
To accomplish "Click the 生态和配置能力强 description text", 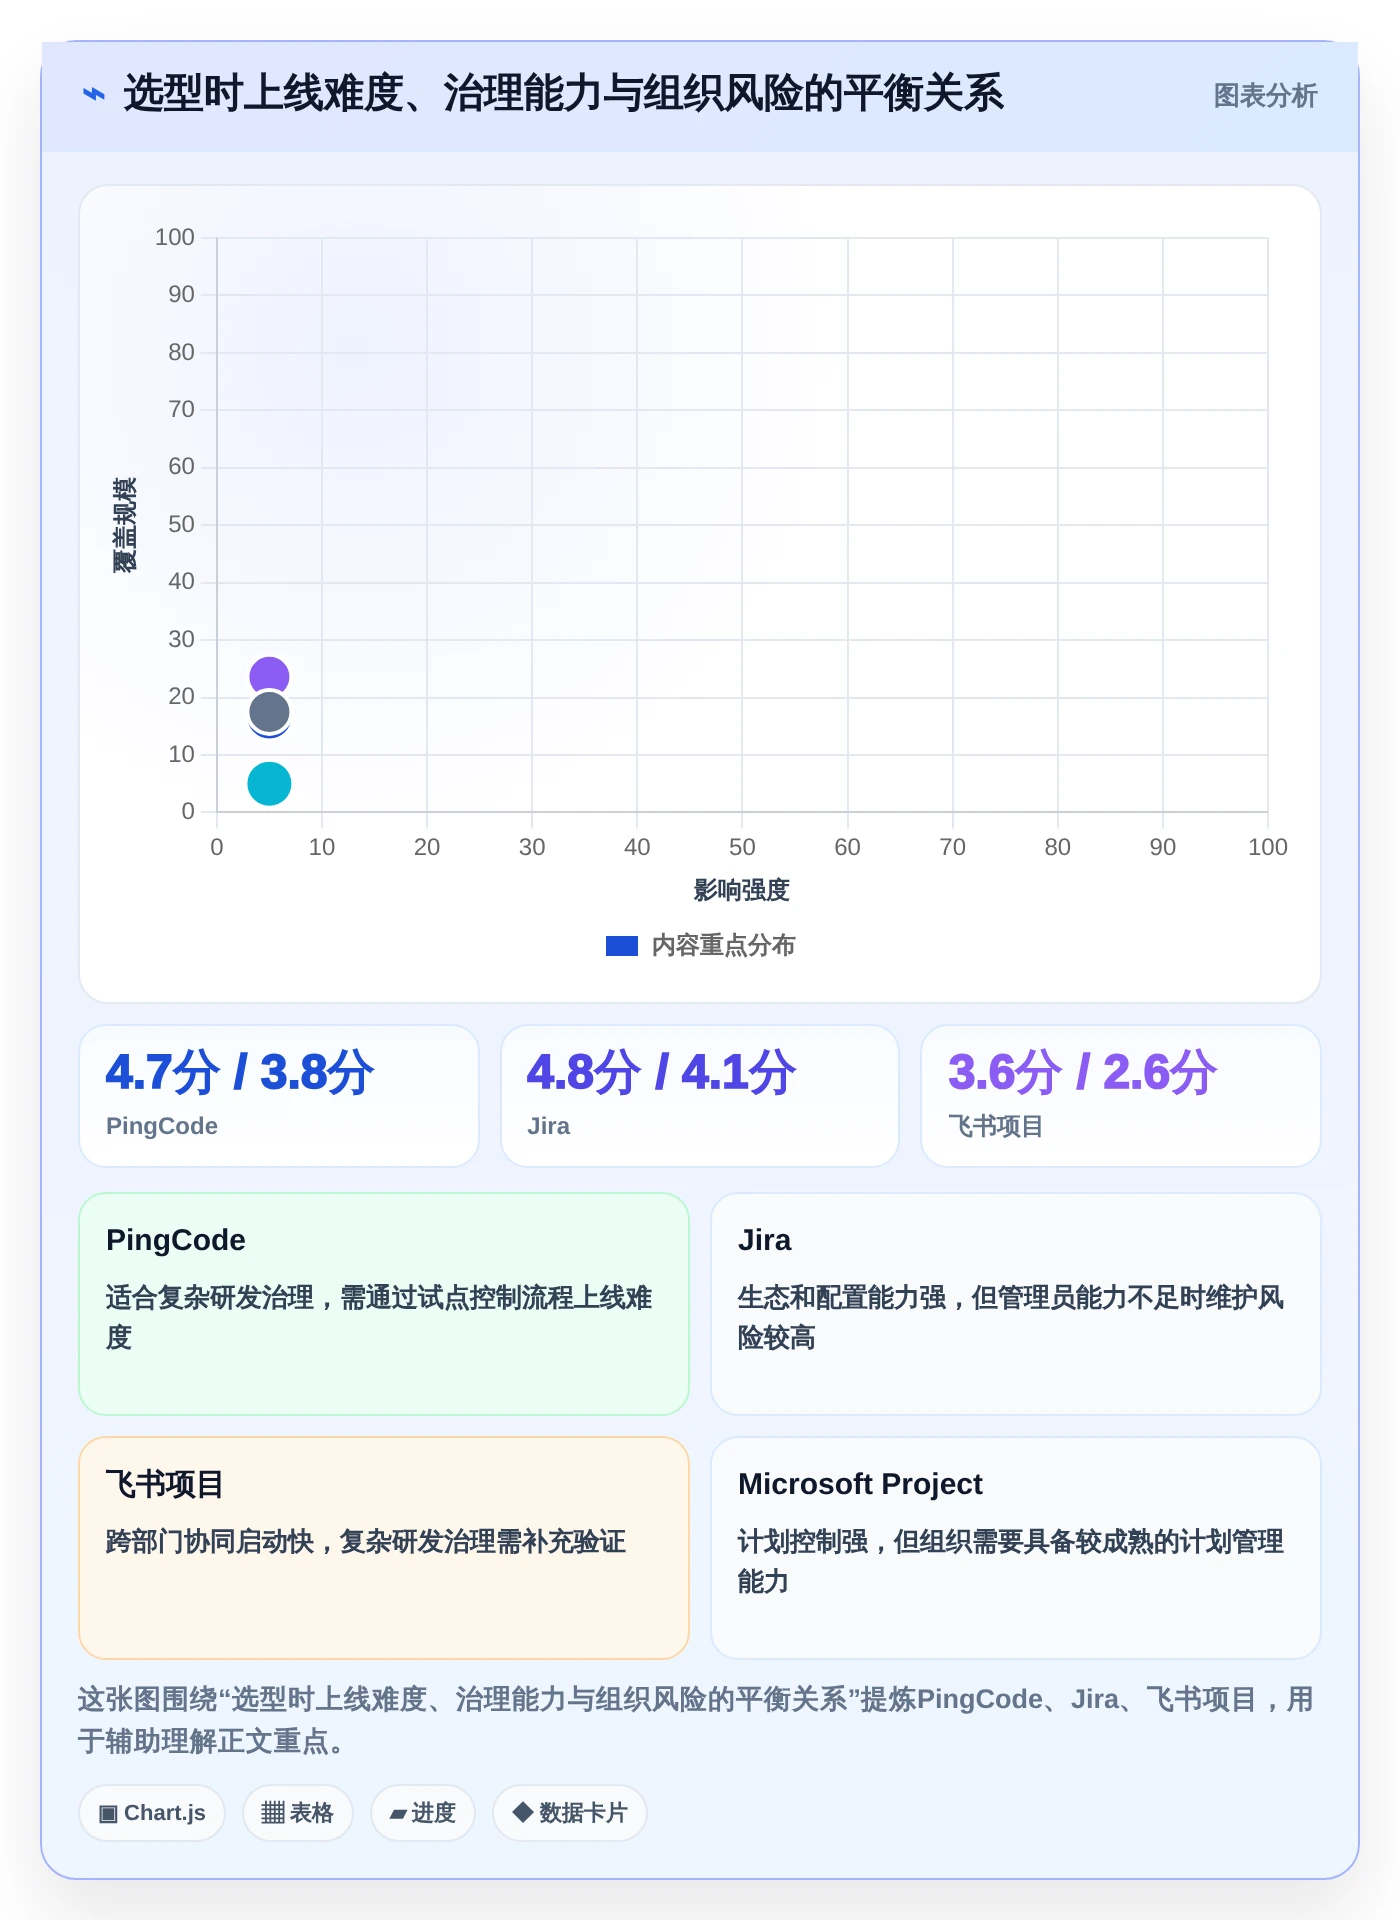I will click(1011, 1317).
